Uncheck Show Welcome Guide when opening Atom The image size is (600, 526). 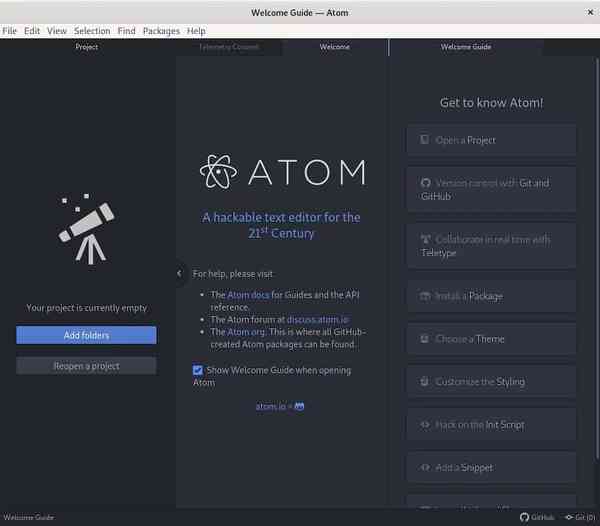pyautogui.click(x=197, y=370)
